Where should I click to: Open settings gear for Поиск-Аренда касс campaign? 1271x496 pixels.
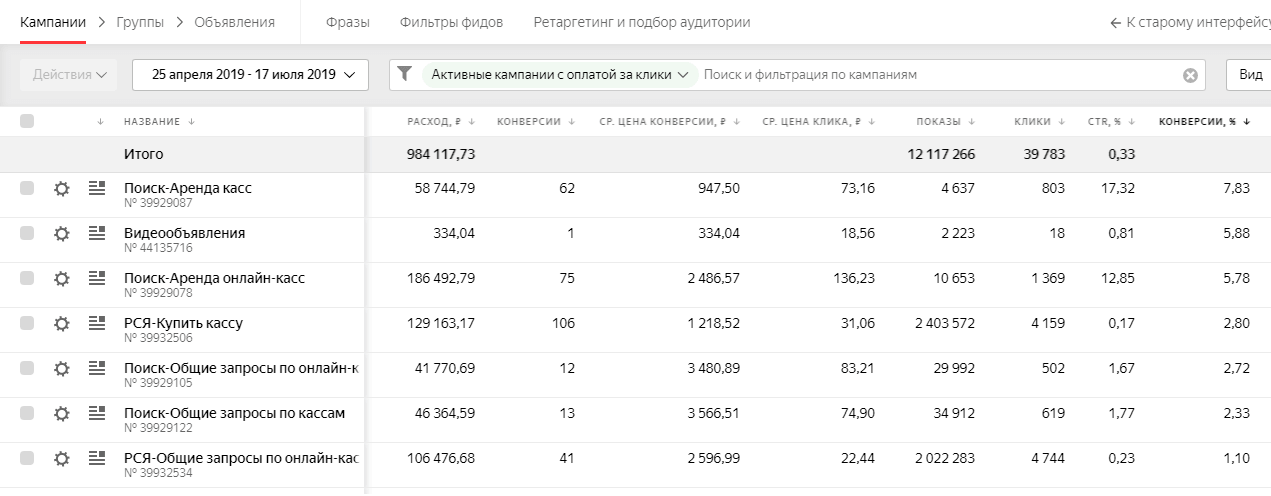pos(61,188)
